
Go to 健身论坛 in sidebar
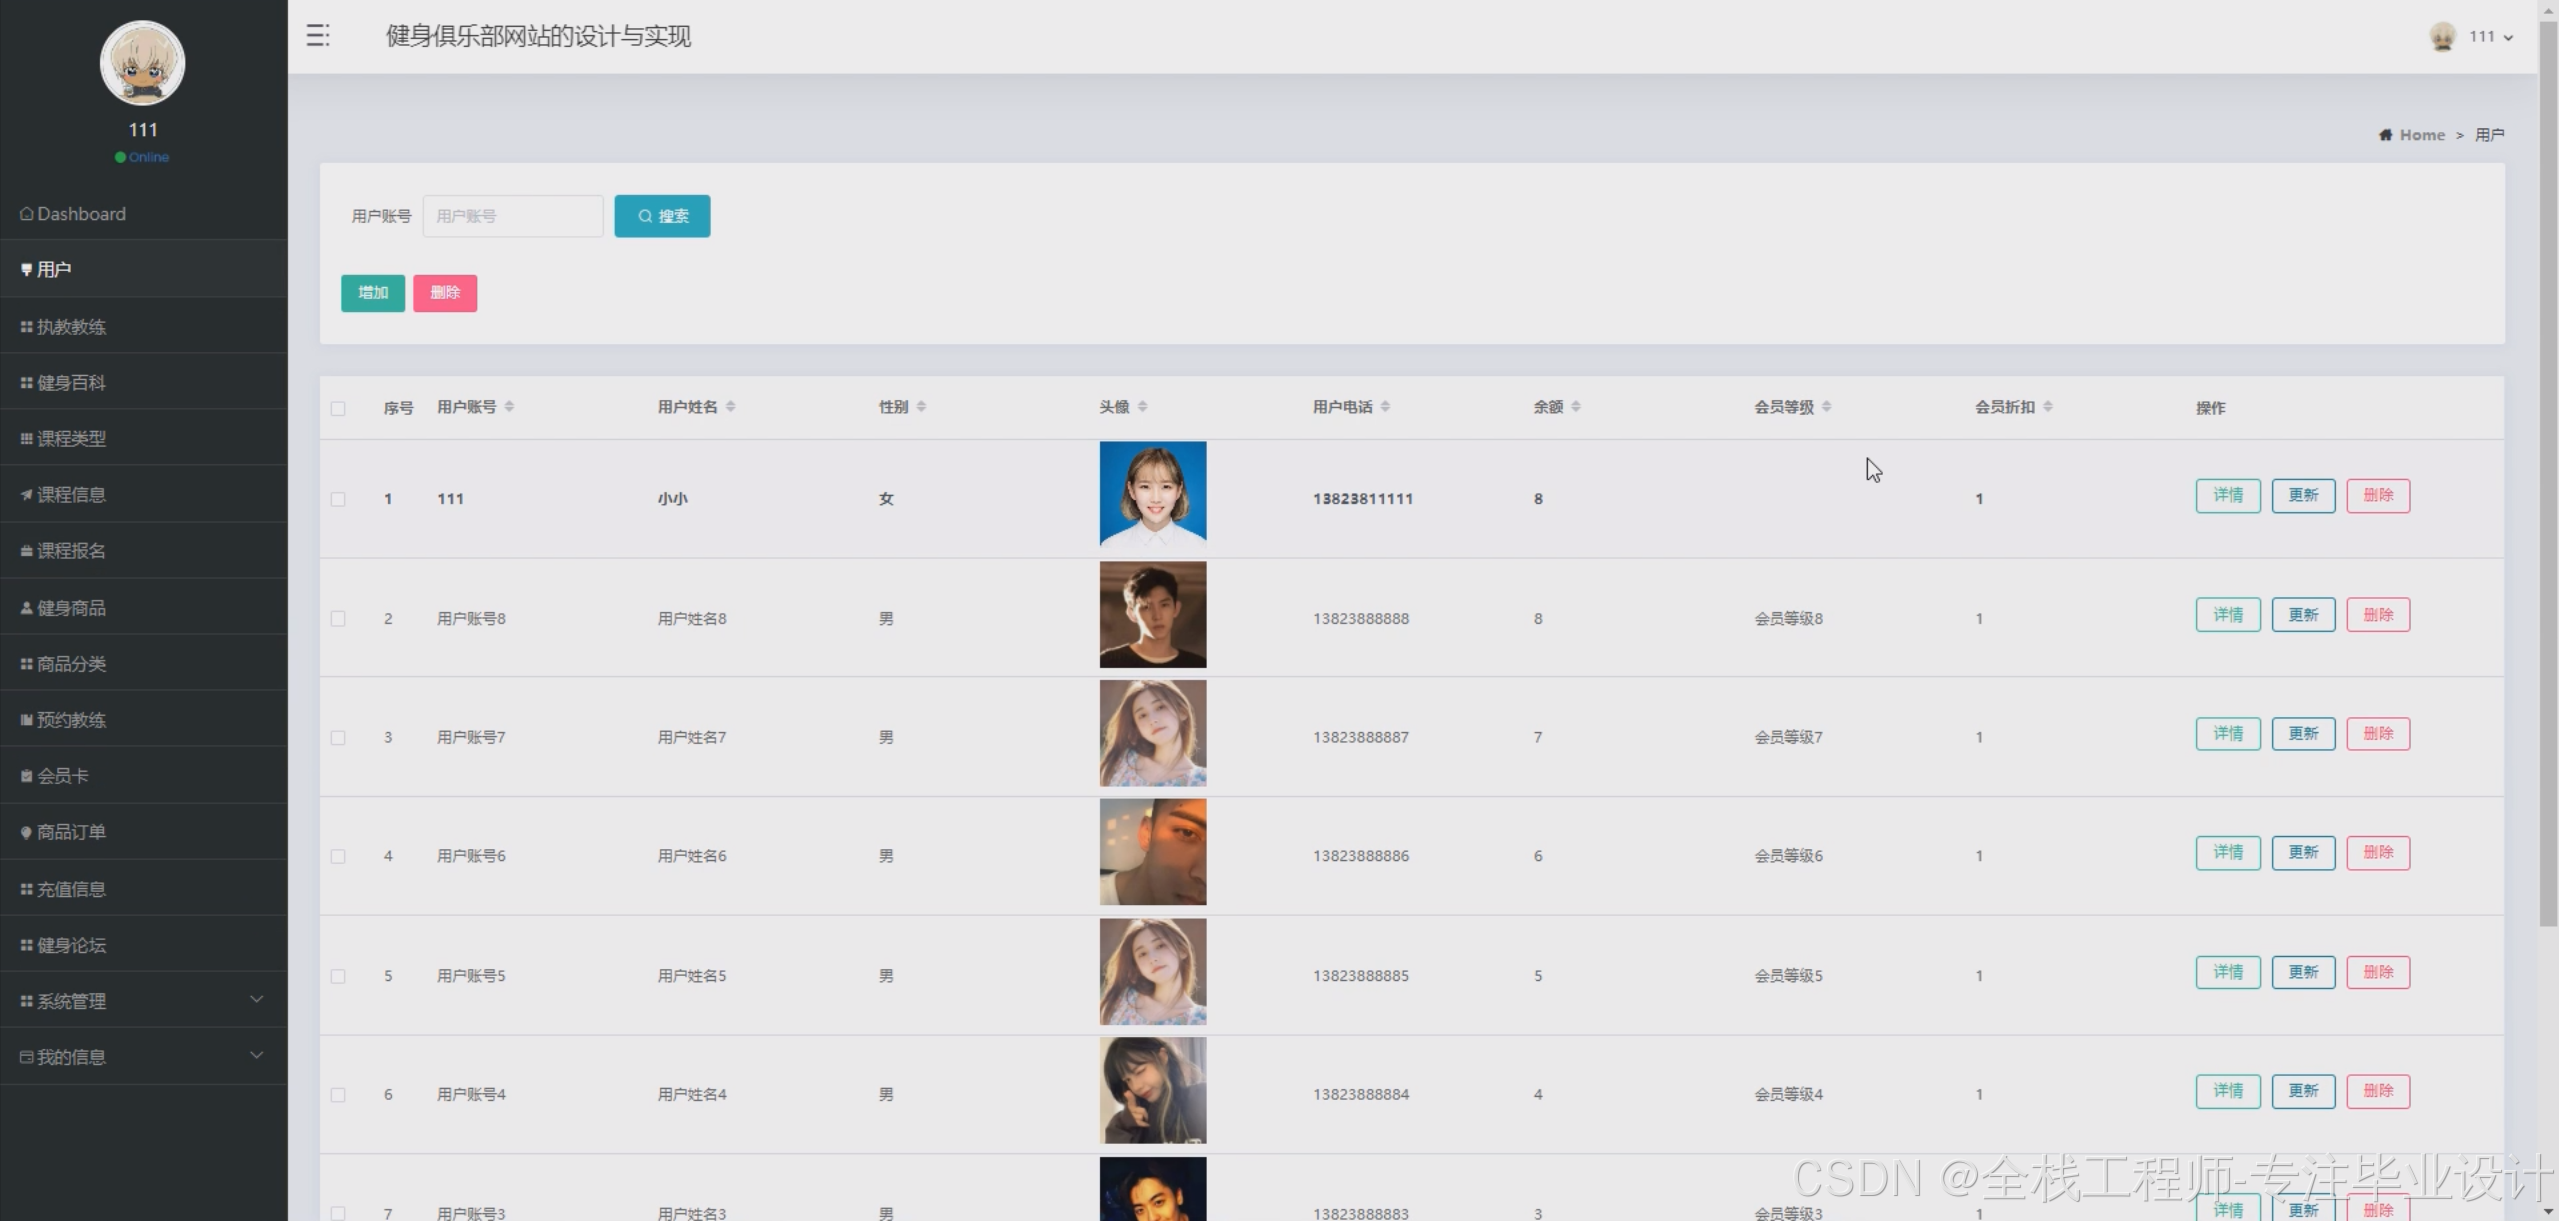(x=71, y=945)
